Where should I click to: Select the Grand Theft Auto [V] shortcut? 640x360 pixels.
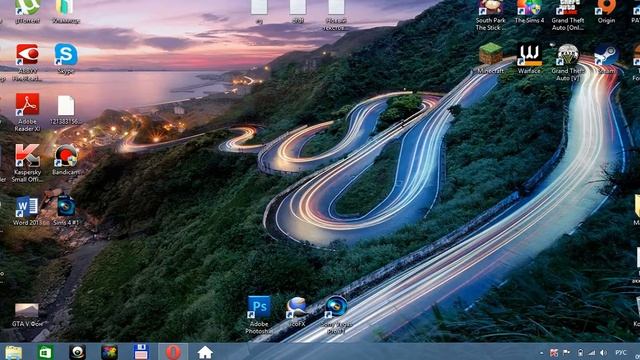pyautogui.click(x=568, y=62)
